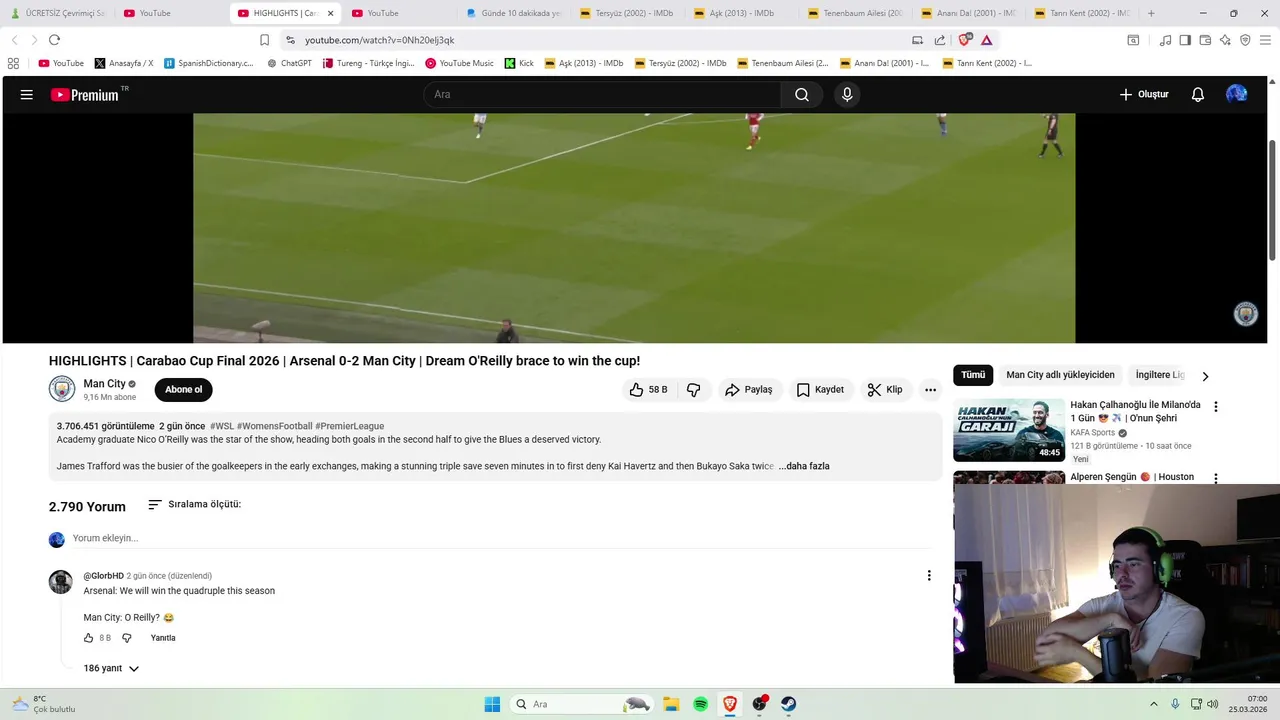Go back to the previous page
The image size is (1280, 720).
(x=14, y=40)
